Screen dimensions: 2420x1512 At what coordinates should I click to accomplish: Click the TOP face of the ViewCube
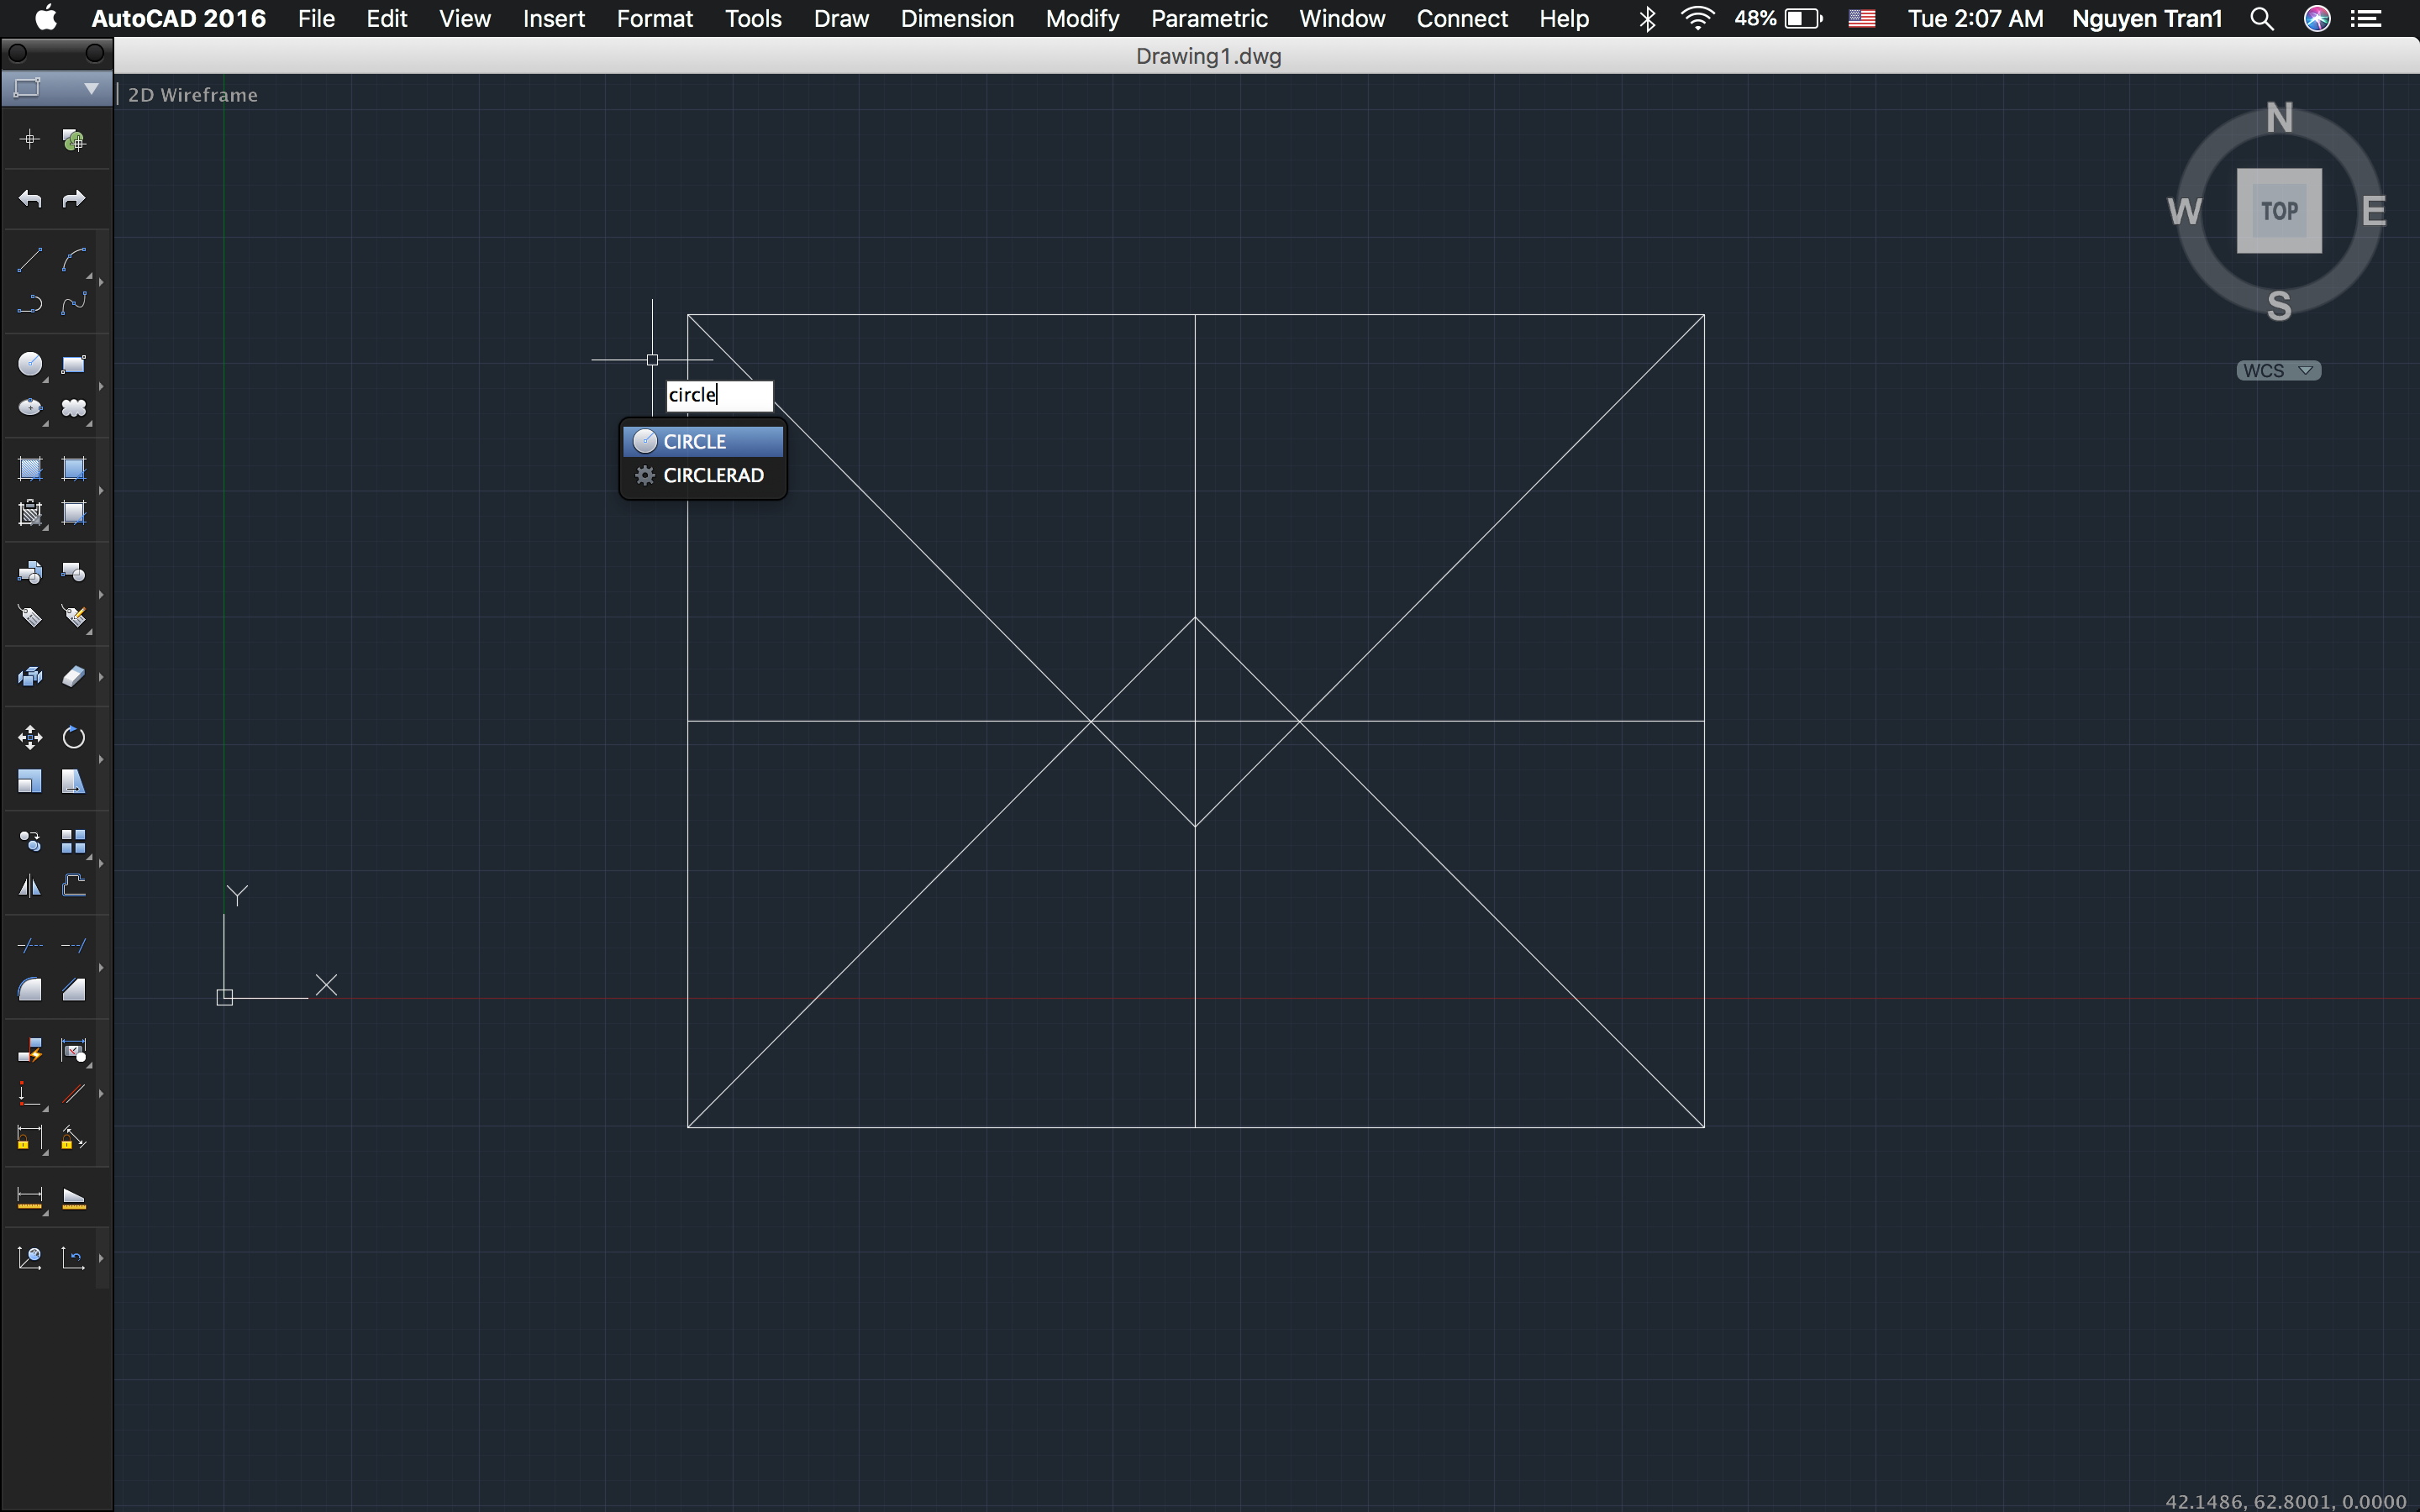pos(2279,211)
